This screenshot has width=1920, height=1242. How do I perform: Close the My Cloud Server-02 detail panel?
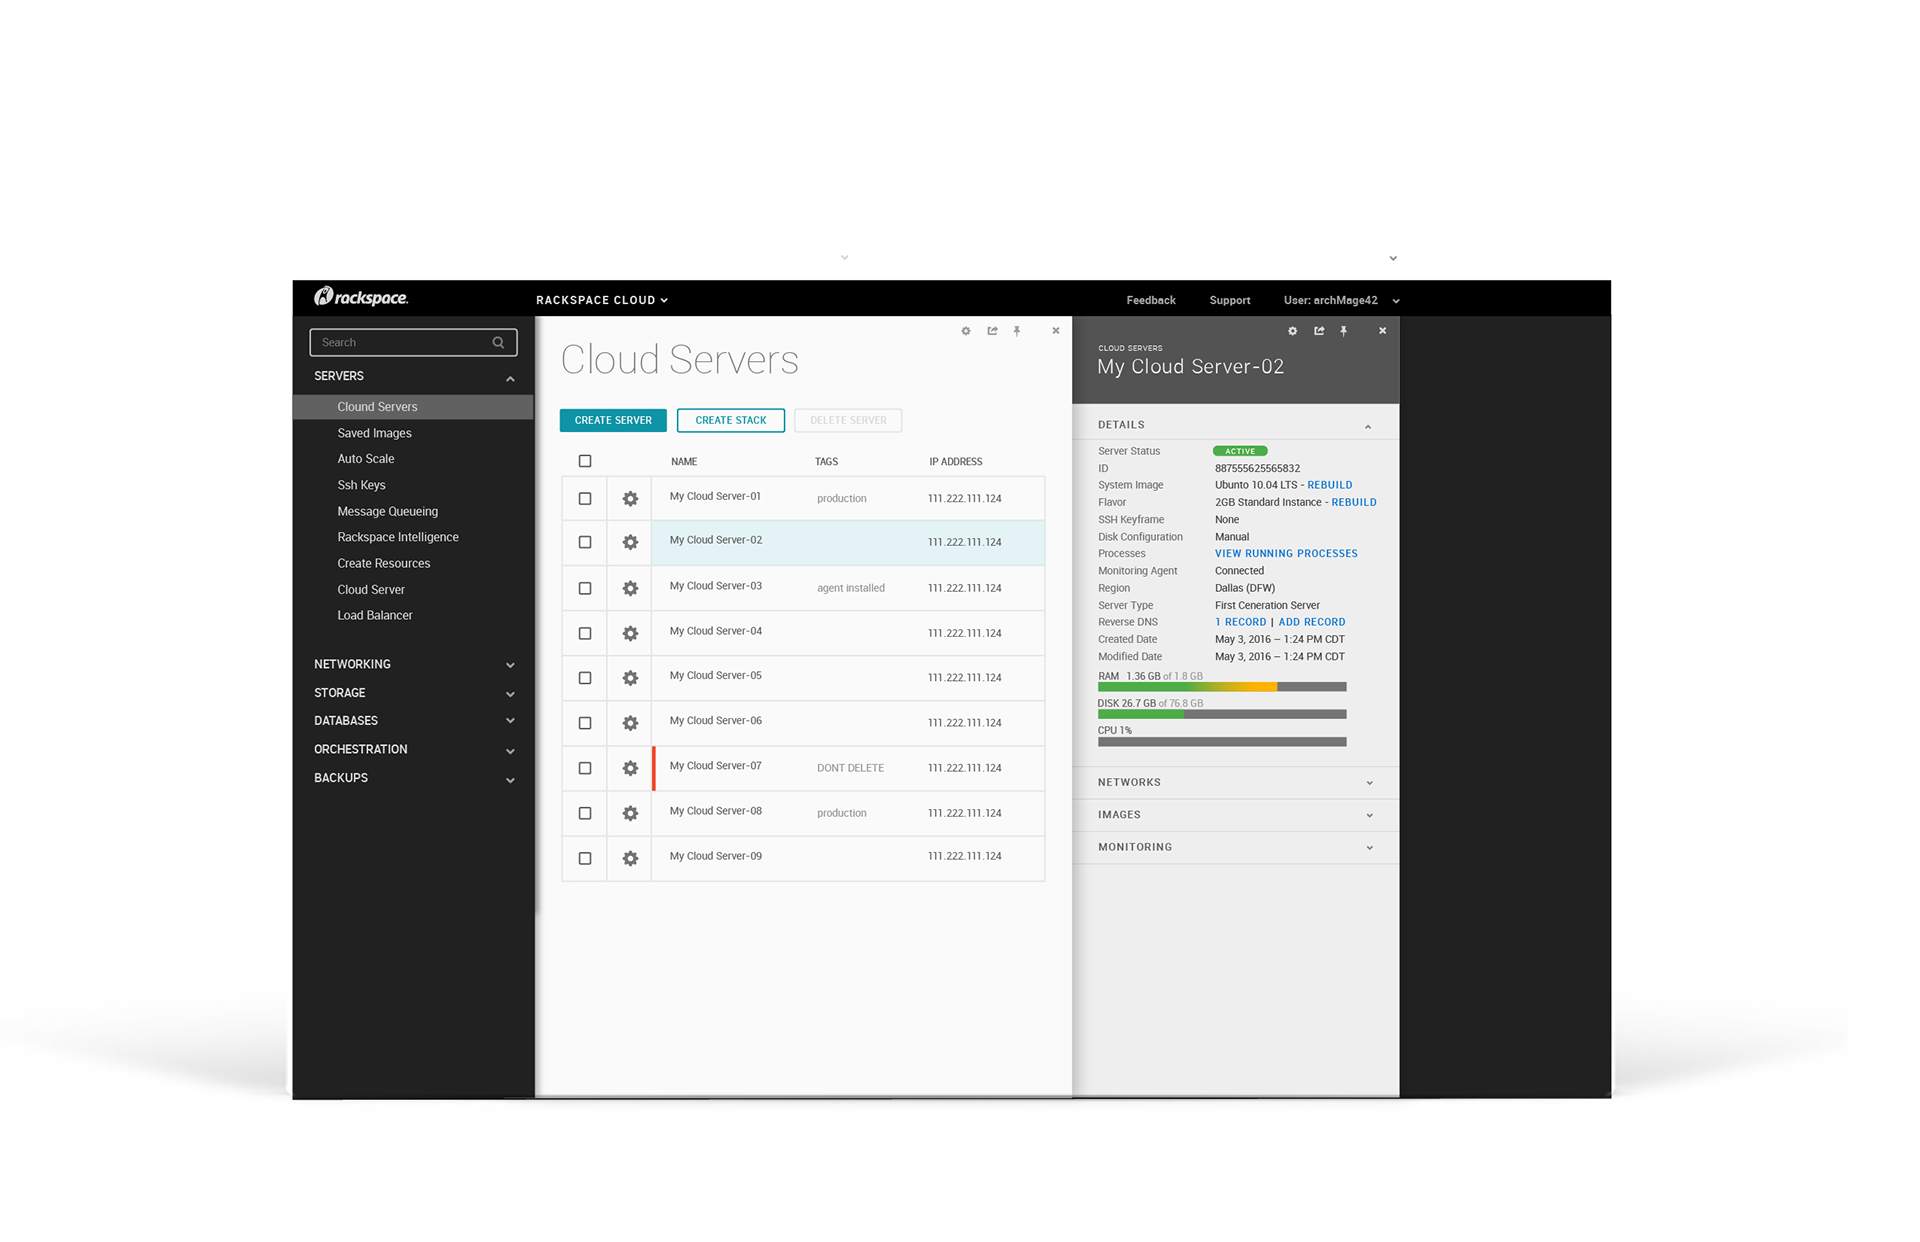click(1383, 331)
